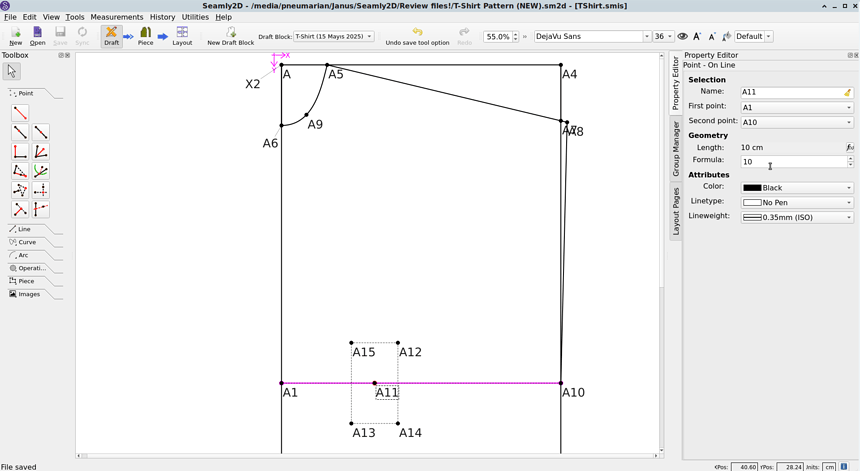860x471 pixels.
Task: Select the midpoint on line tool, right icon
Action: point(41,132)
